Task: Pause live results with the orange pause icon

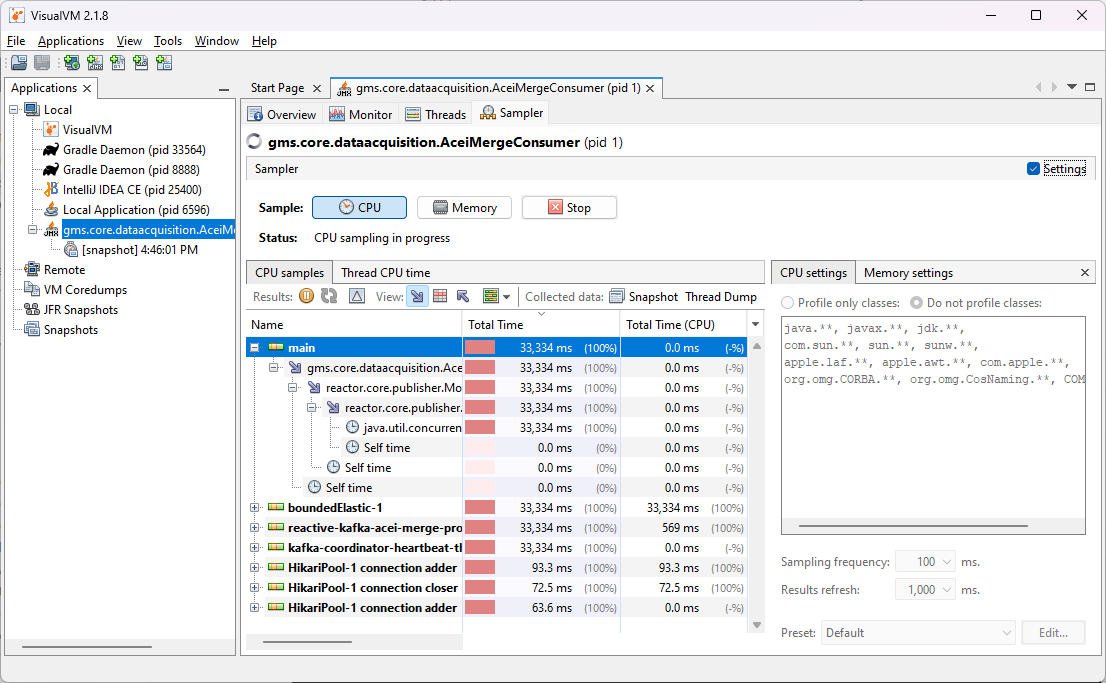Action: [306, 296]
